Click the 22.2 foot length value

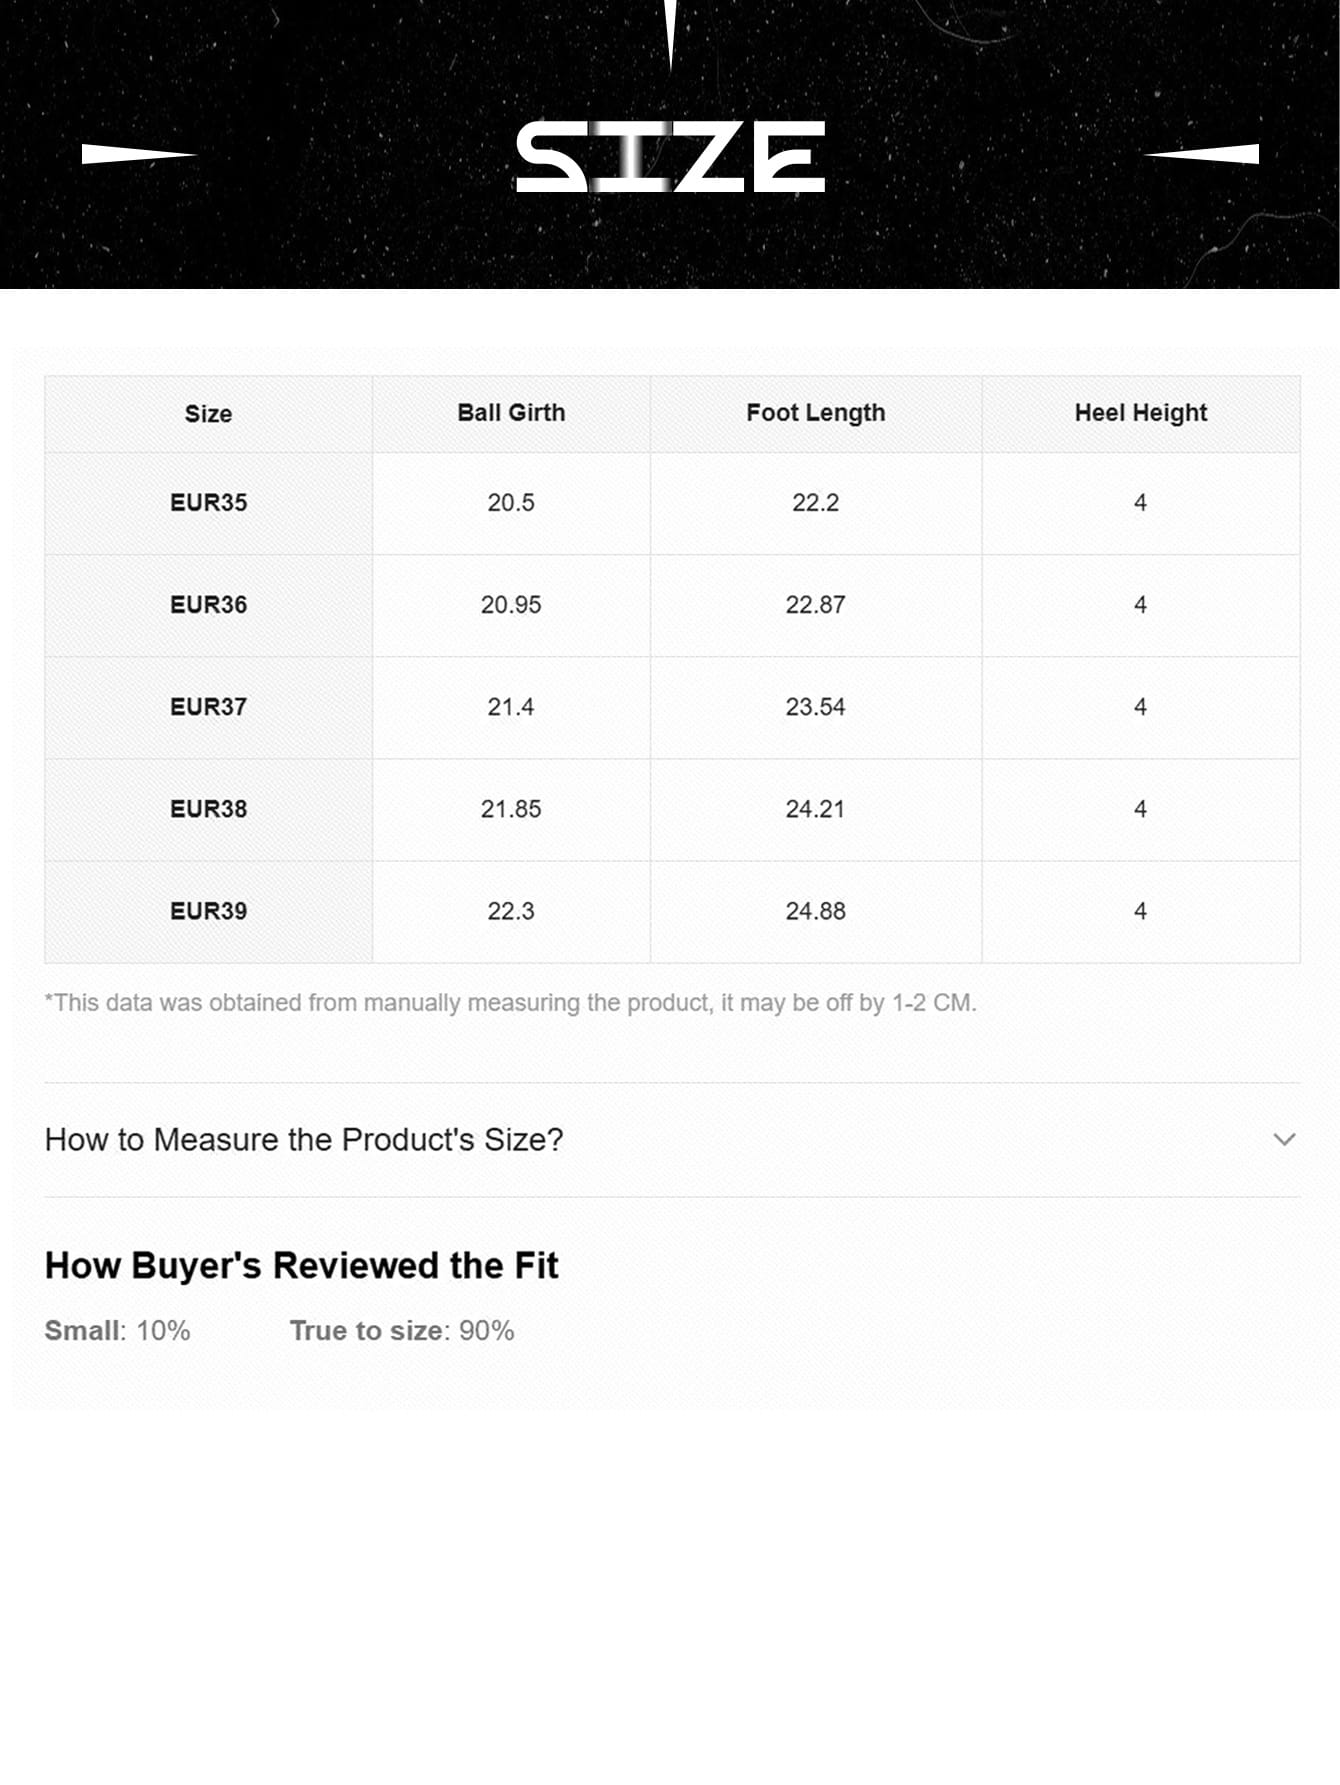[815, 503]
